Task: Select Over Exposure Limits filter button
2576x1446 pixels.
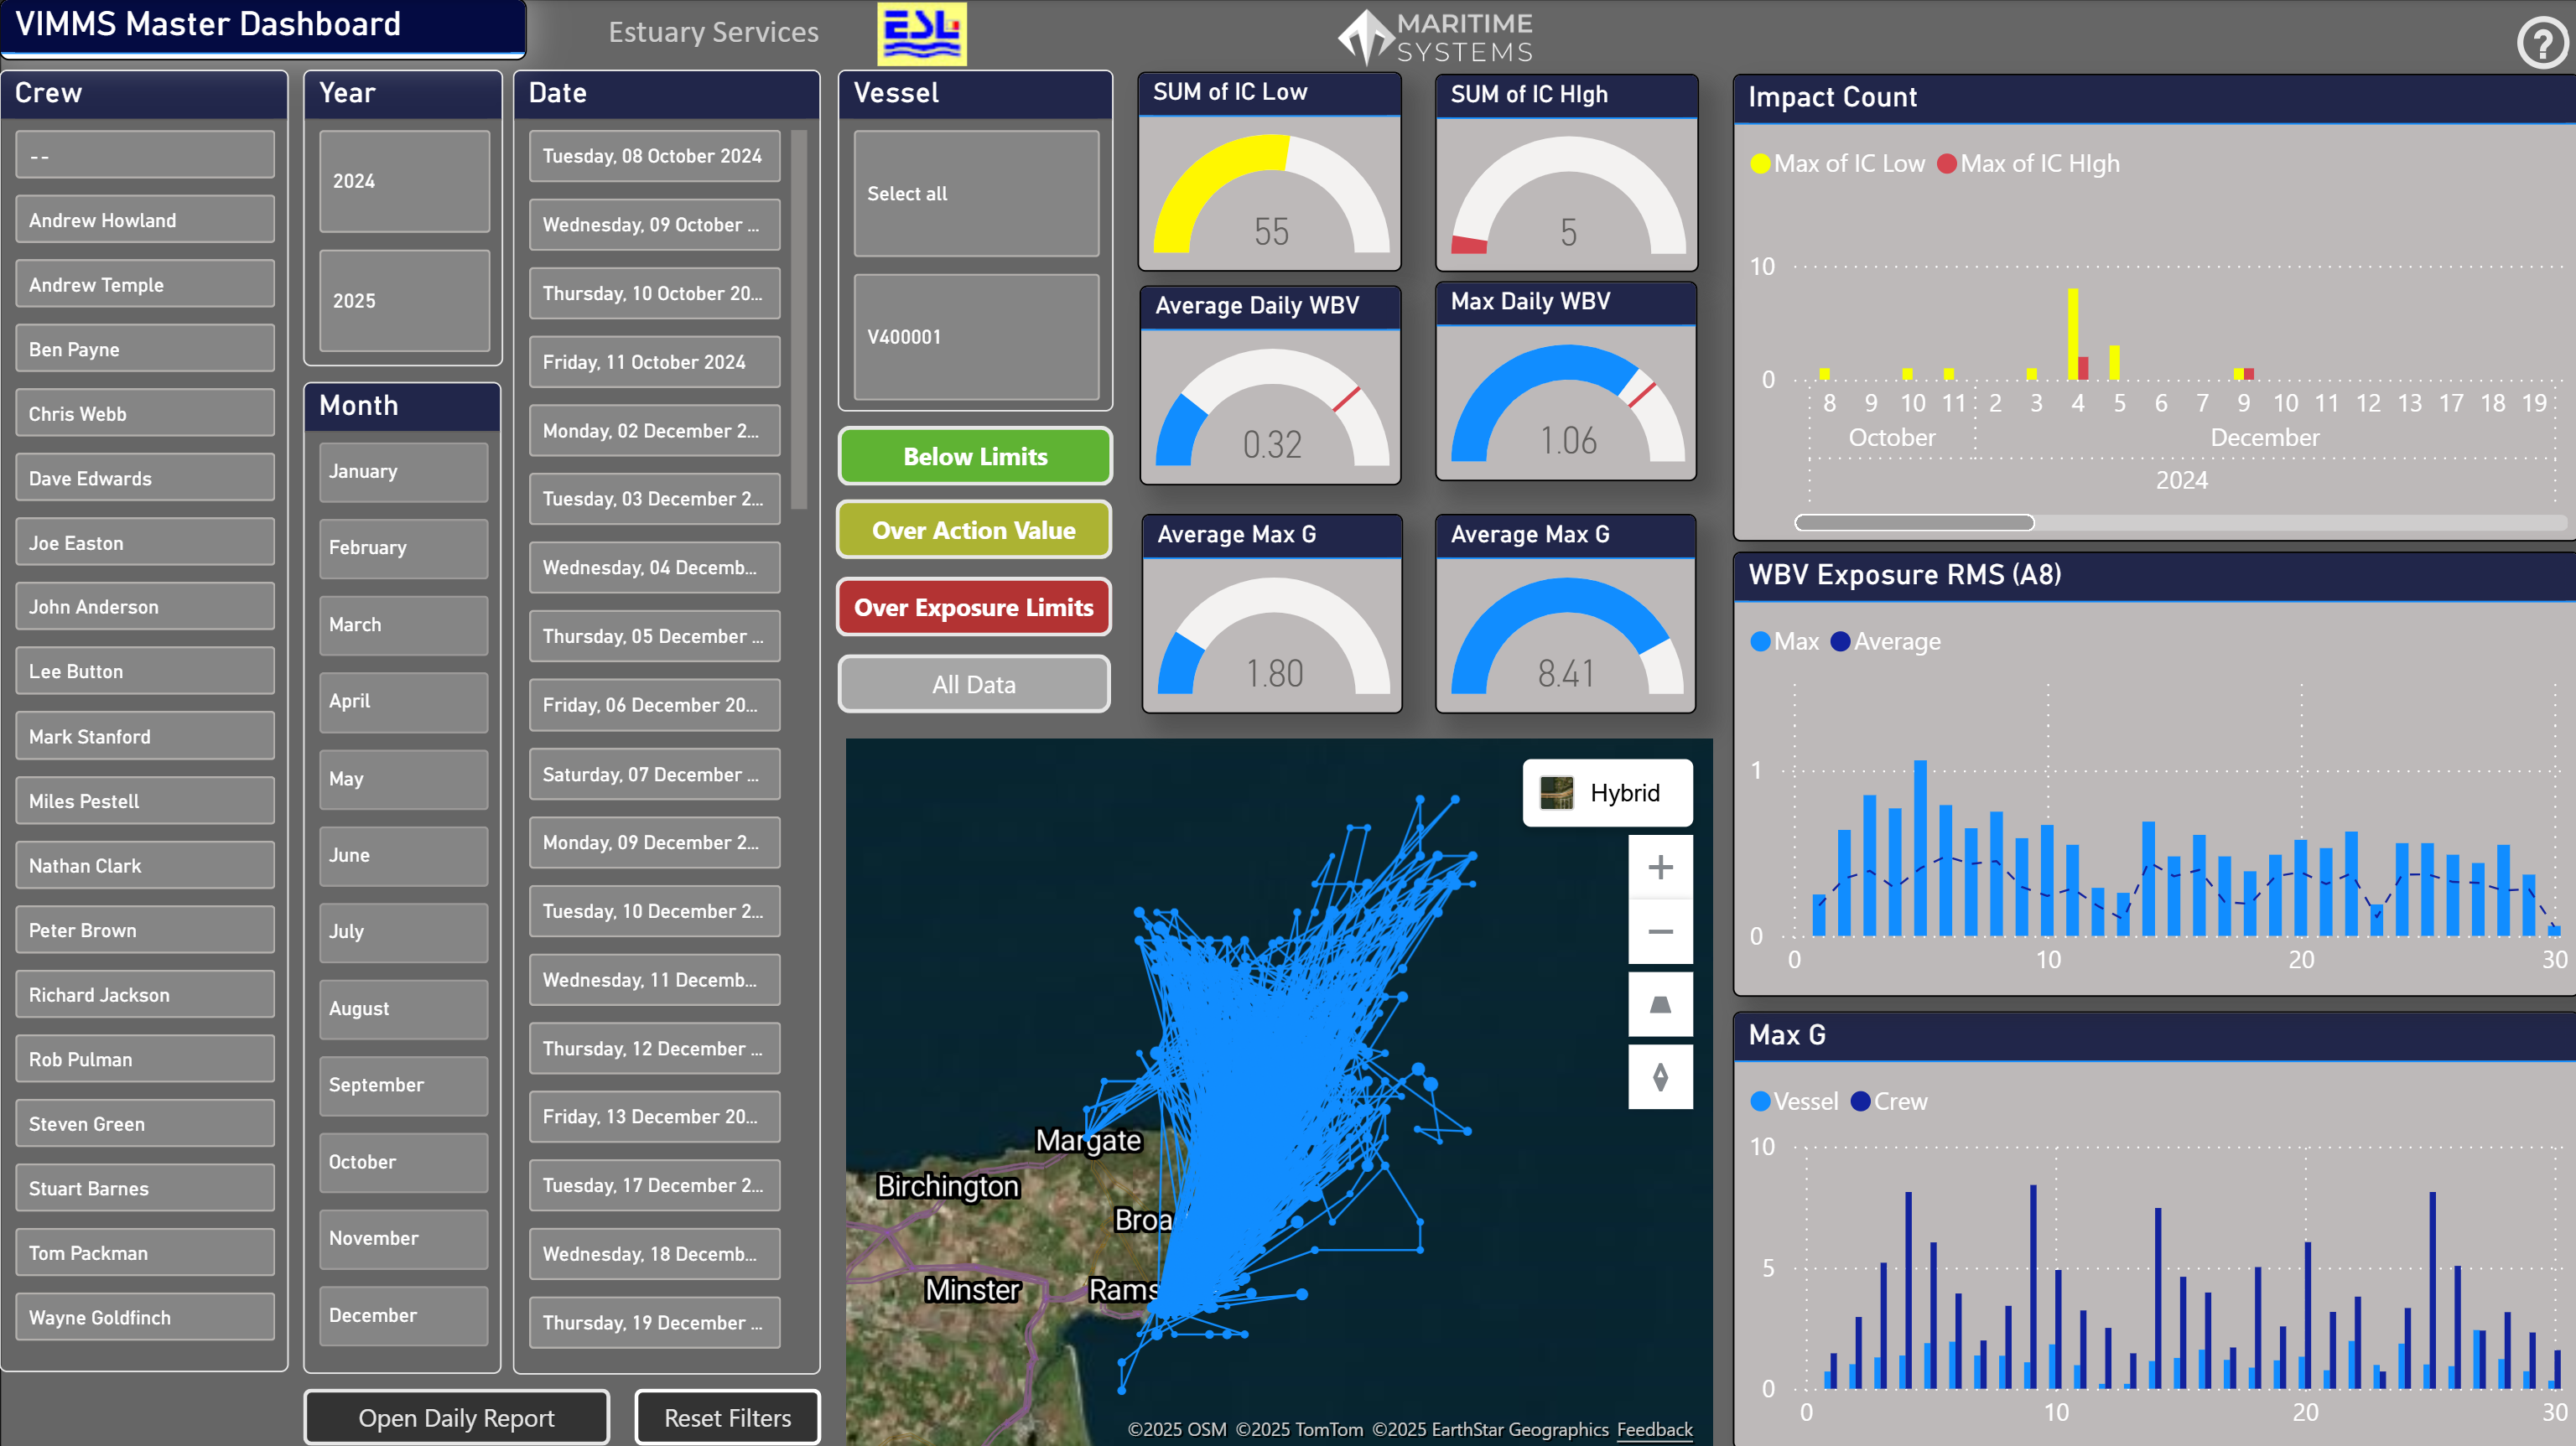Action: pyautogui.click(x=974, y=607)
